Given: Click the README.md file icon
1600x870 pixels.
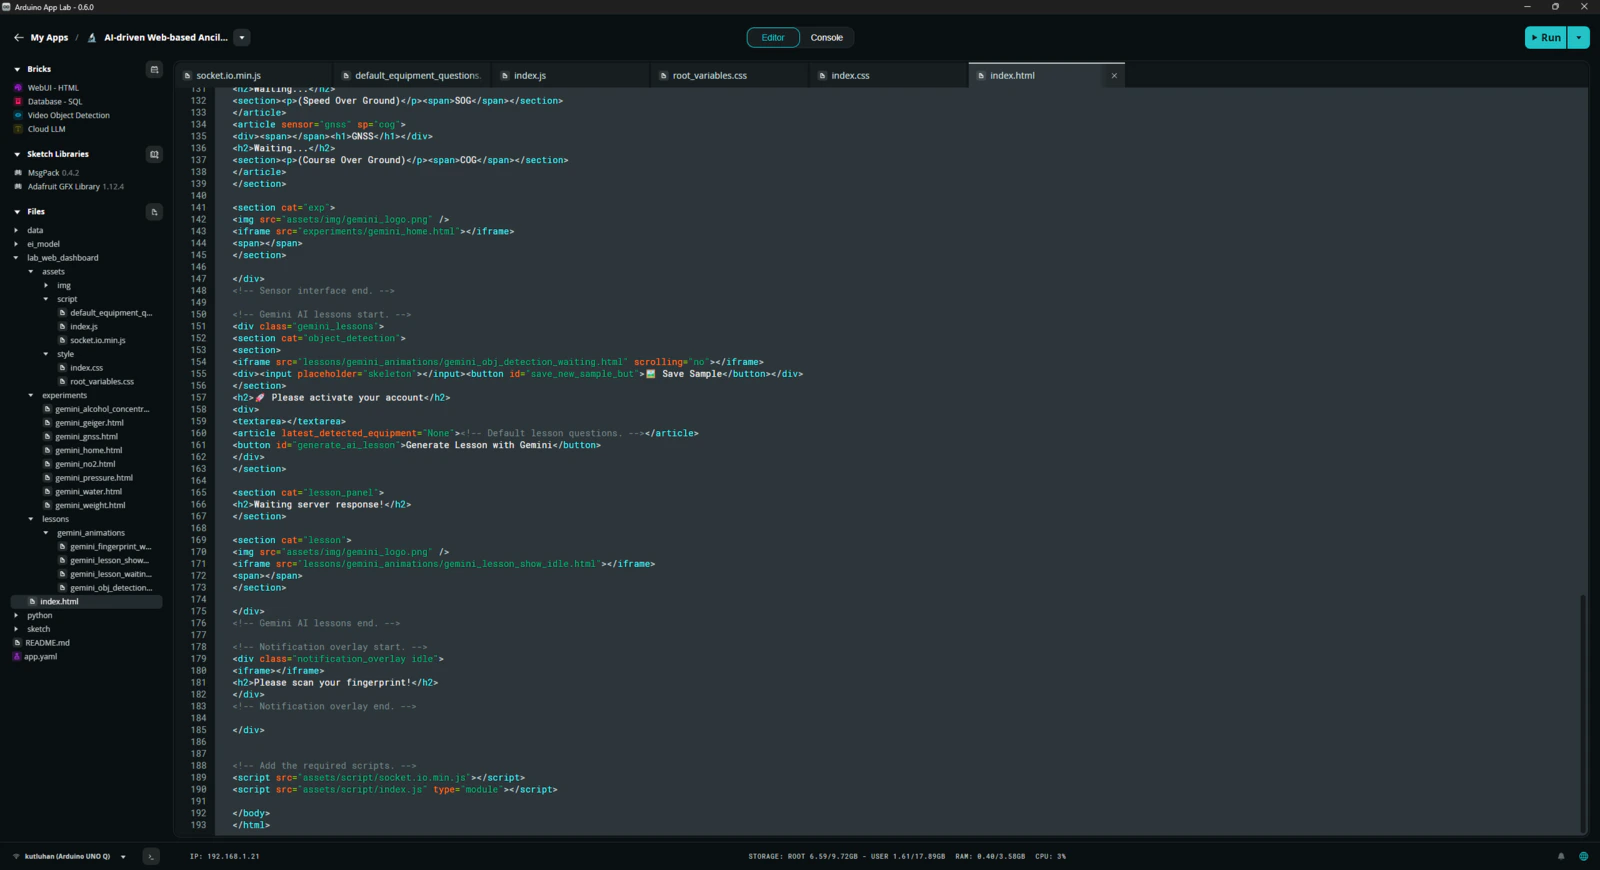Looking at the screenshot, I should [x=17, y=643].
